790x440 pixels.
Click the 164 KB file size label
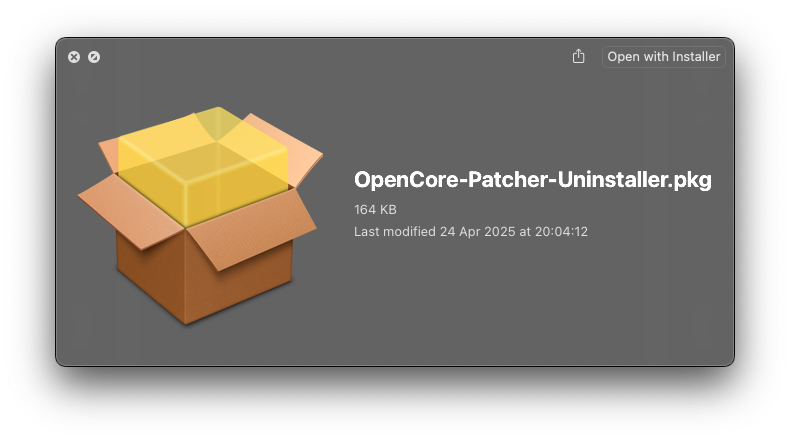(375, 210)
